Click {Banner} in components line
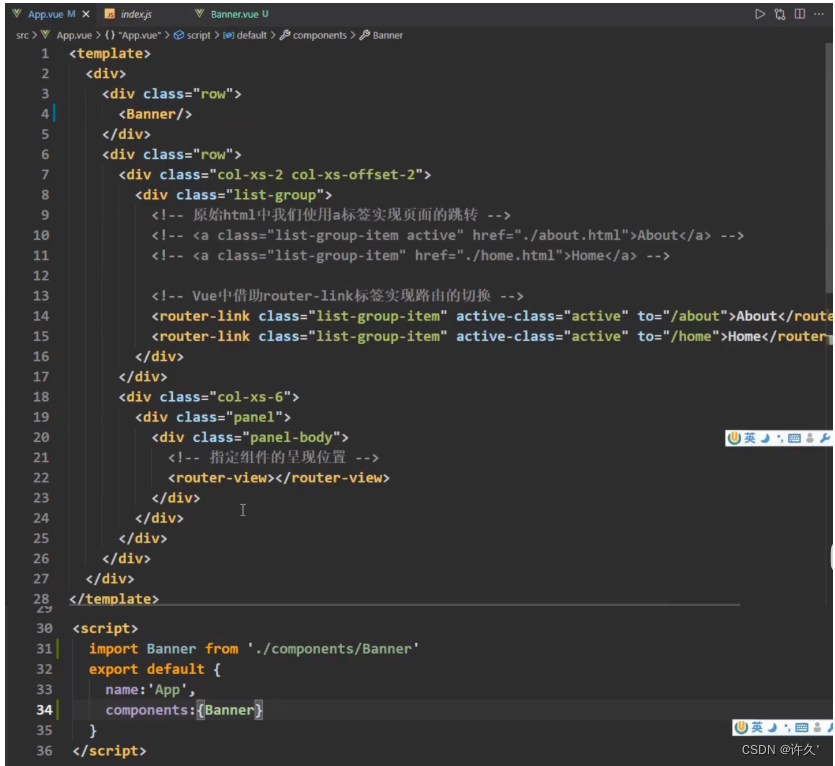835x766 pixels. 230,710
